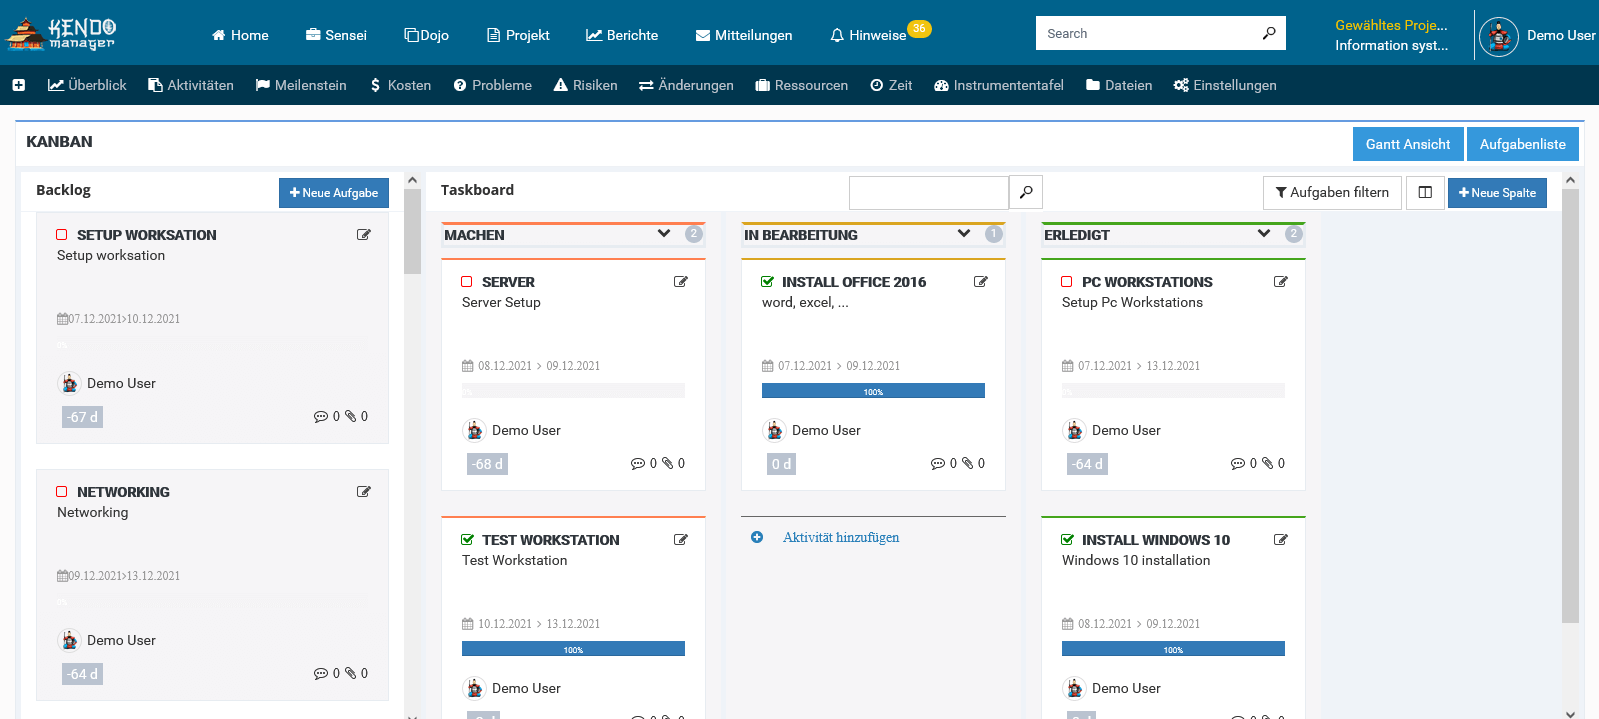Screen dimensions: 1599x719
Task: Click the Aktivität hinzufügen link
Action: pyautogui.click(x=840, y=538)
